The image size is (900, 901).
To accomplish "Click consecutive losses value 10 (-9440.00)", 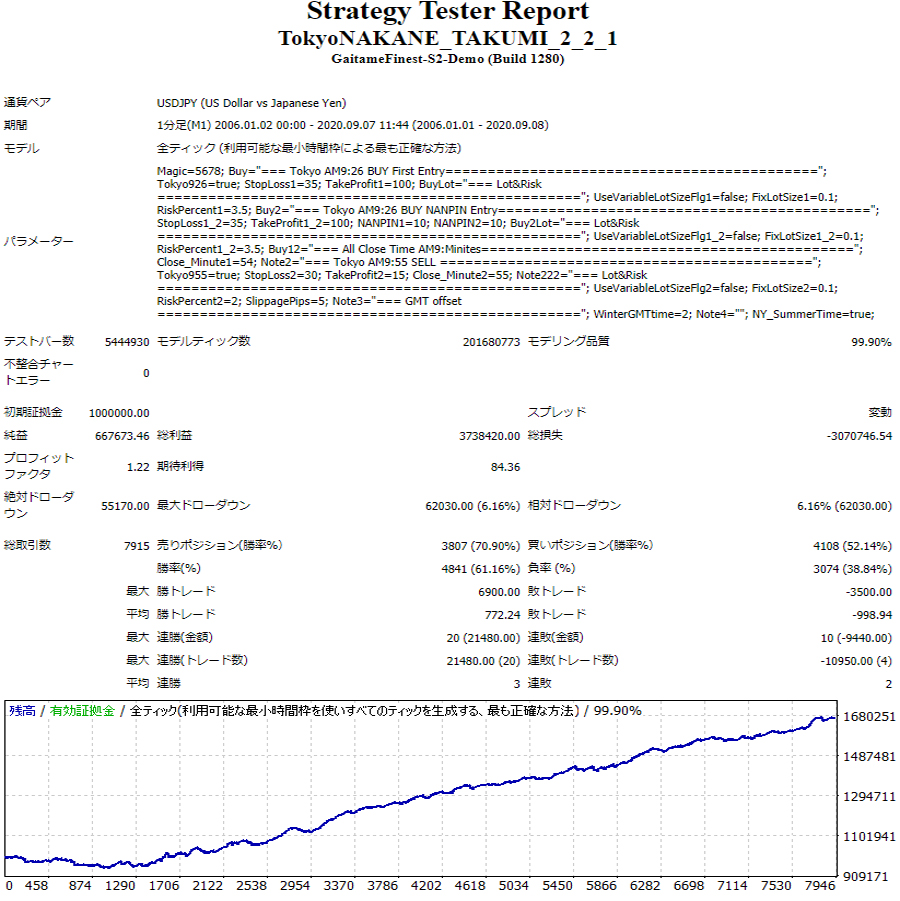I will point(856,638).
